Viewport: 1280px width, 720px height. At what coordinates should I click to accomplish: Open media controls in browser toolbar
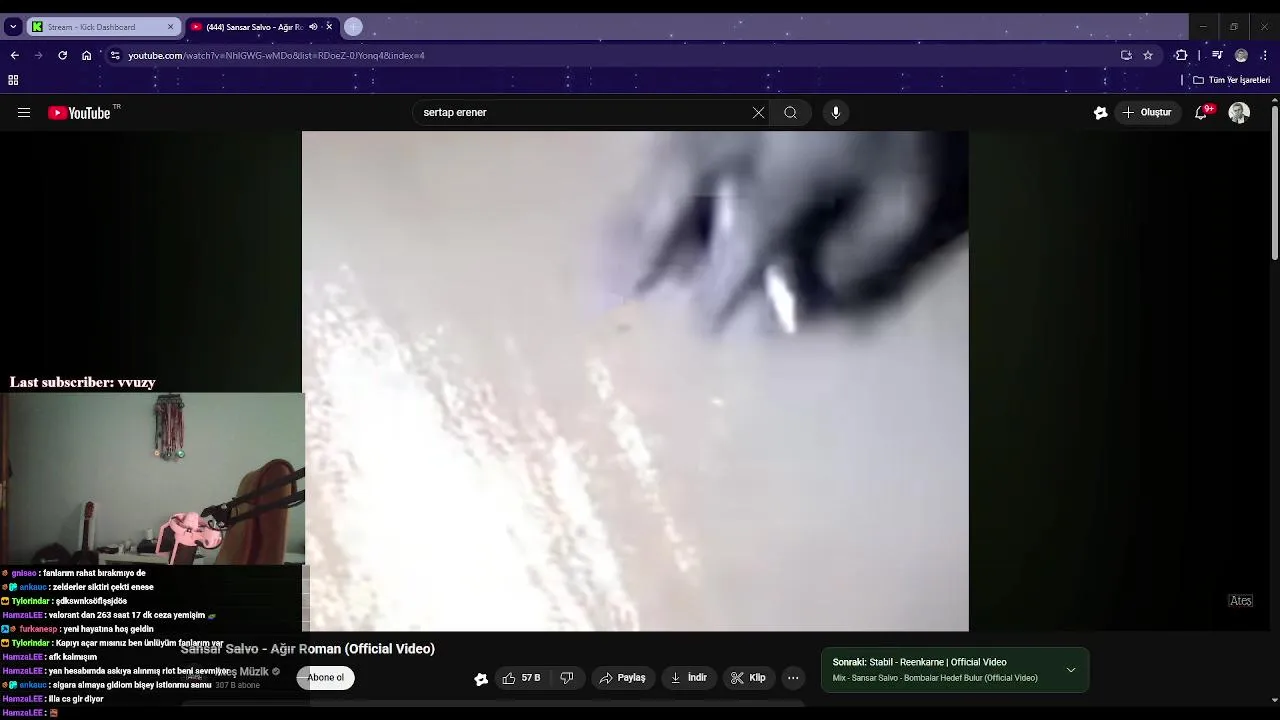pos(1217,55)
